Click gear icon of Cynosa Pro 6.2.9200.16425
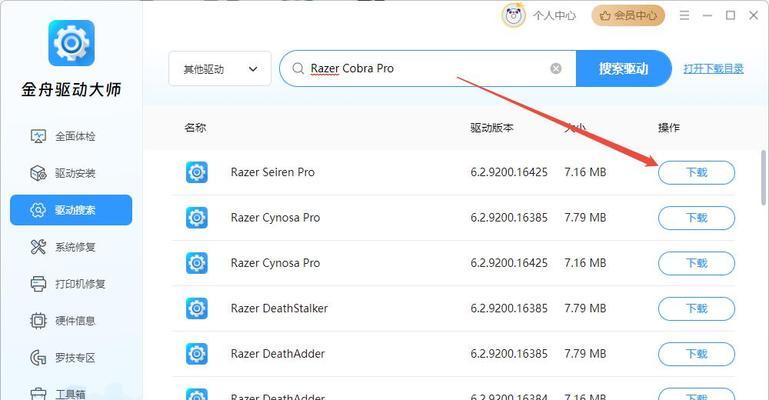 [197, 263]
